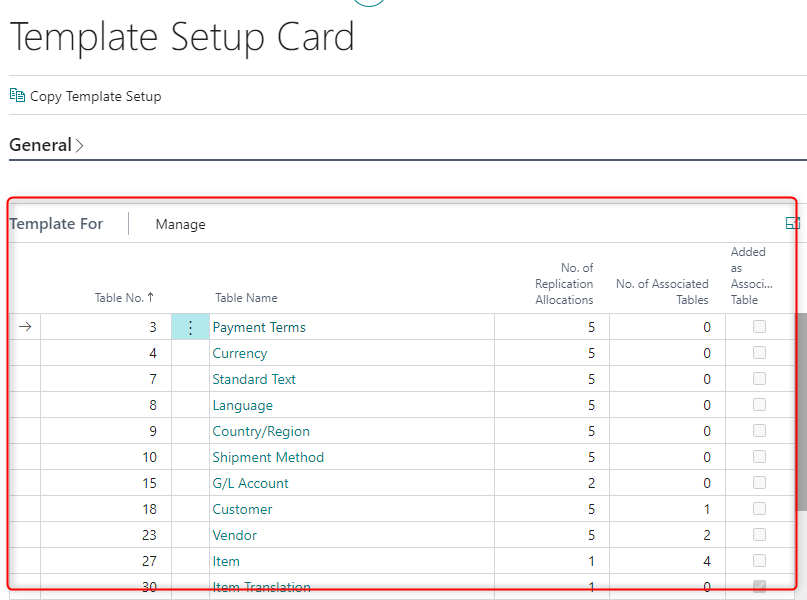Click the Shipment Method table link

click(x=268, y=456)
